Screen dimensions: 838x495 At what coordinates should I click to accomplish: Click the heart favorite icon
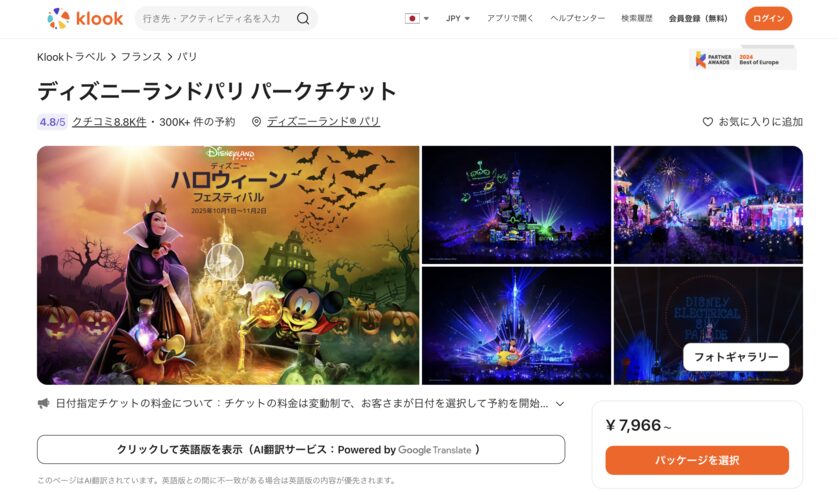coord(708,122)
